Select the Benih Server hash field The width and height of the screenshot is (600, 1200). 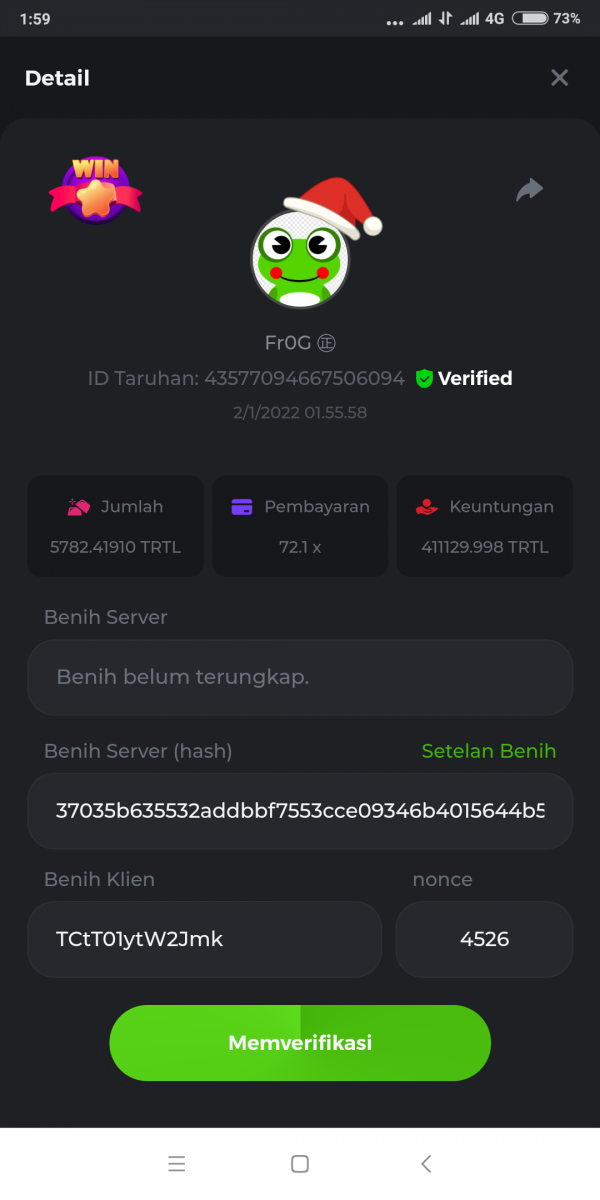300,811
